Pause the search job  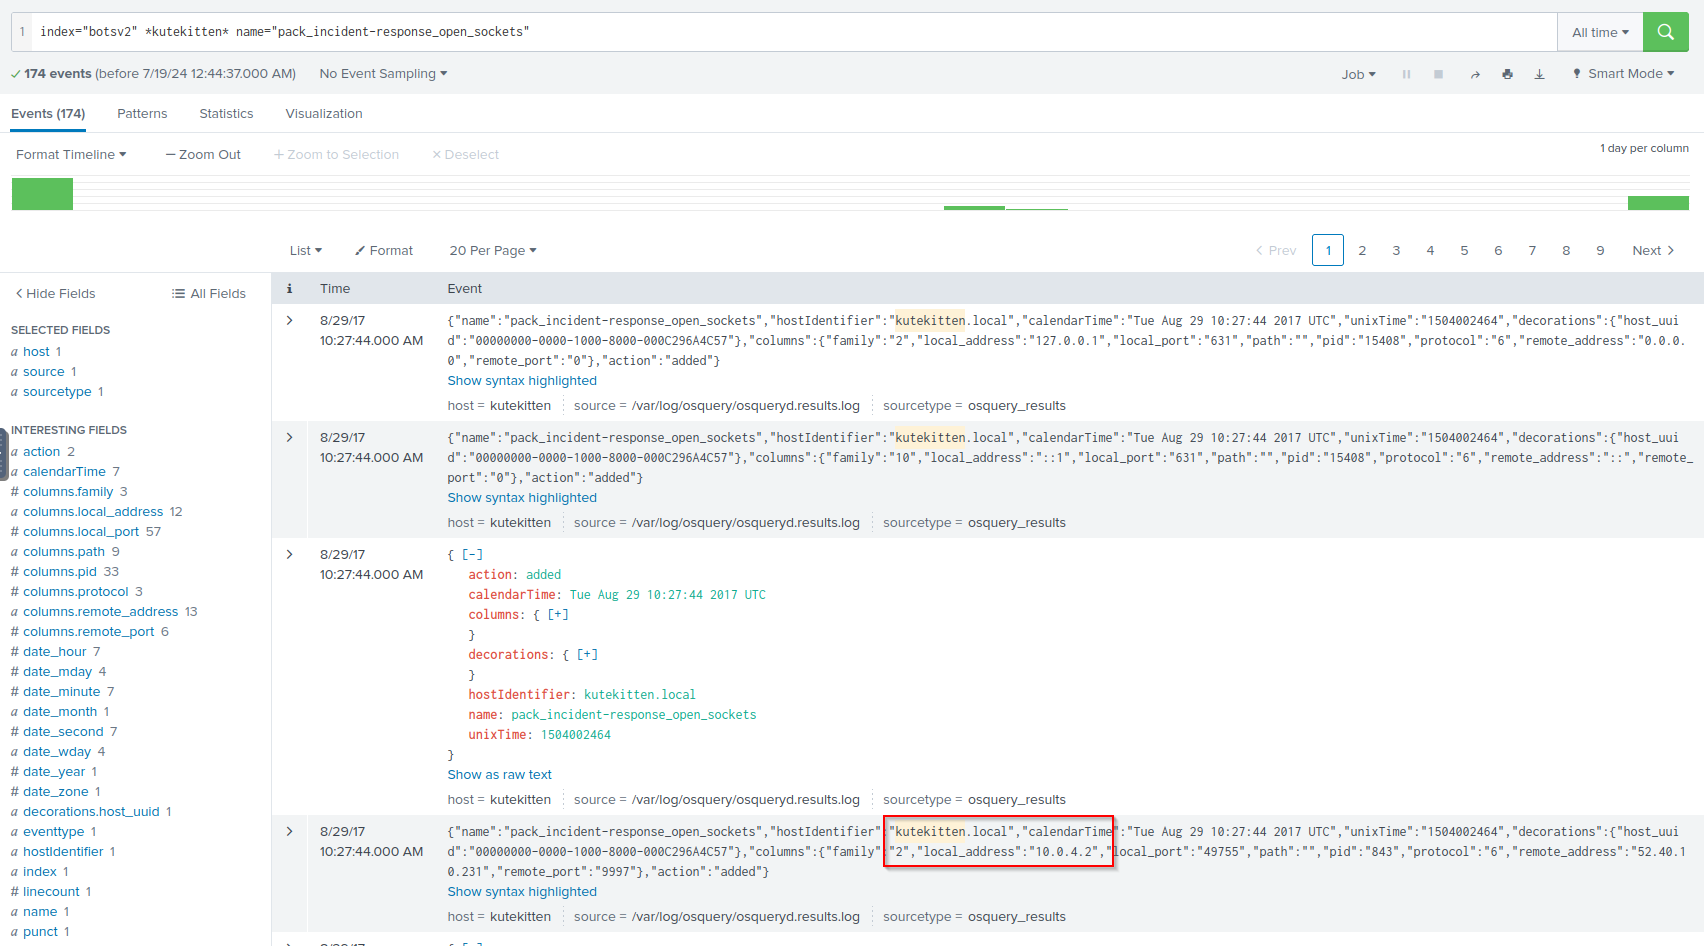point(1406,74)
